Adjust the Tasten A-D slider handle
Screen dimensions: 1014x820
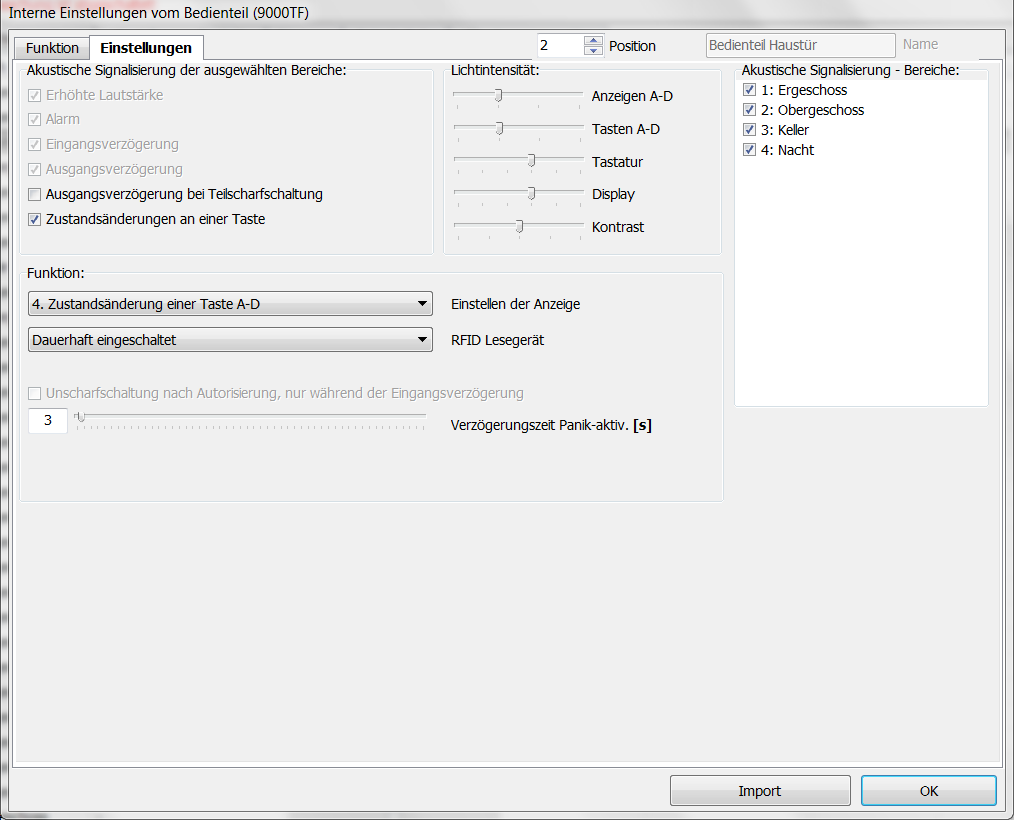point(499,128)
